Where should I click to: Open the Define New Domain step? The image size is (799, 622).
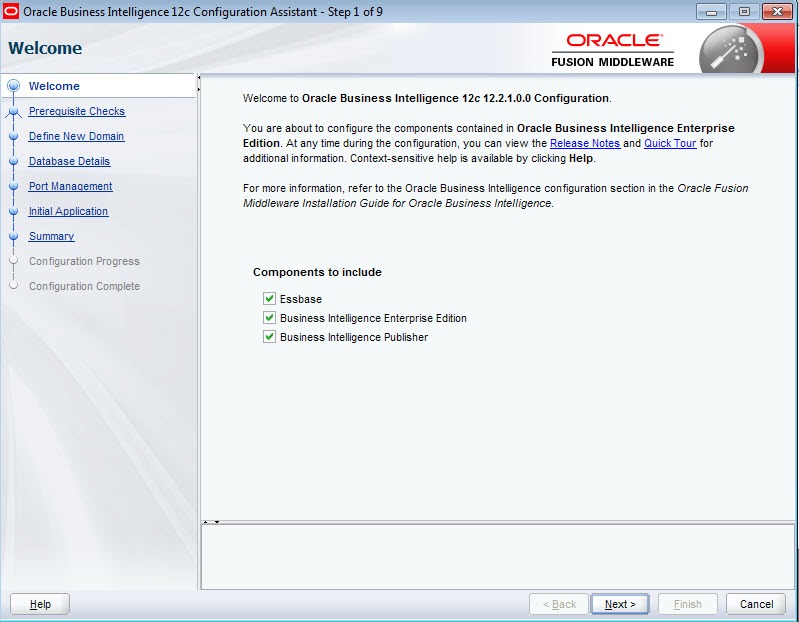(x=76, y=136)
